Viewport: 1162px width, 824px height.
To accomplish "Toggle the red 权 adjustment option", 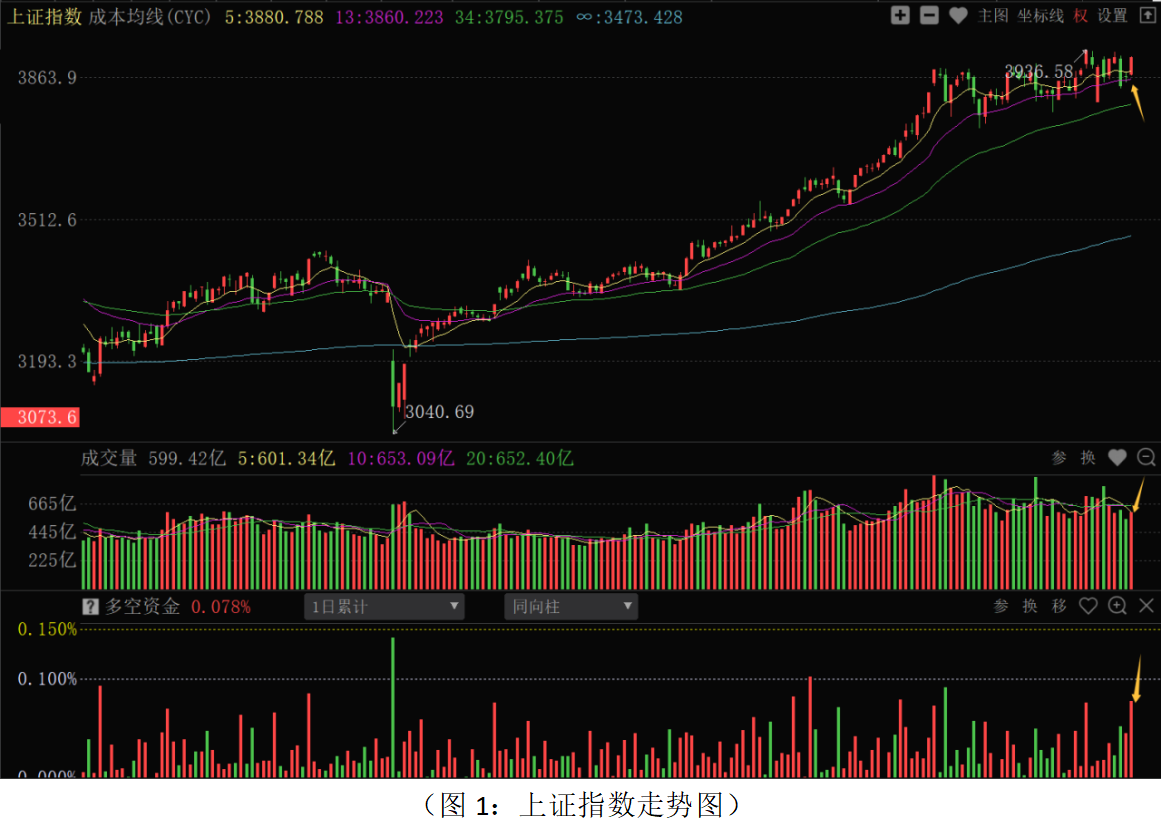I will (1081, 15).
